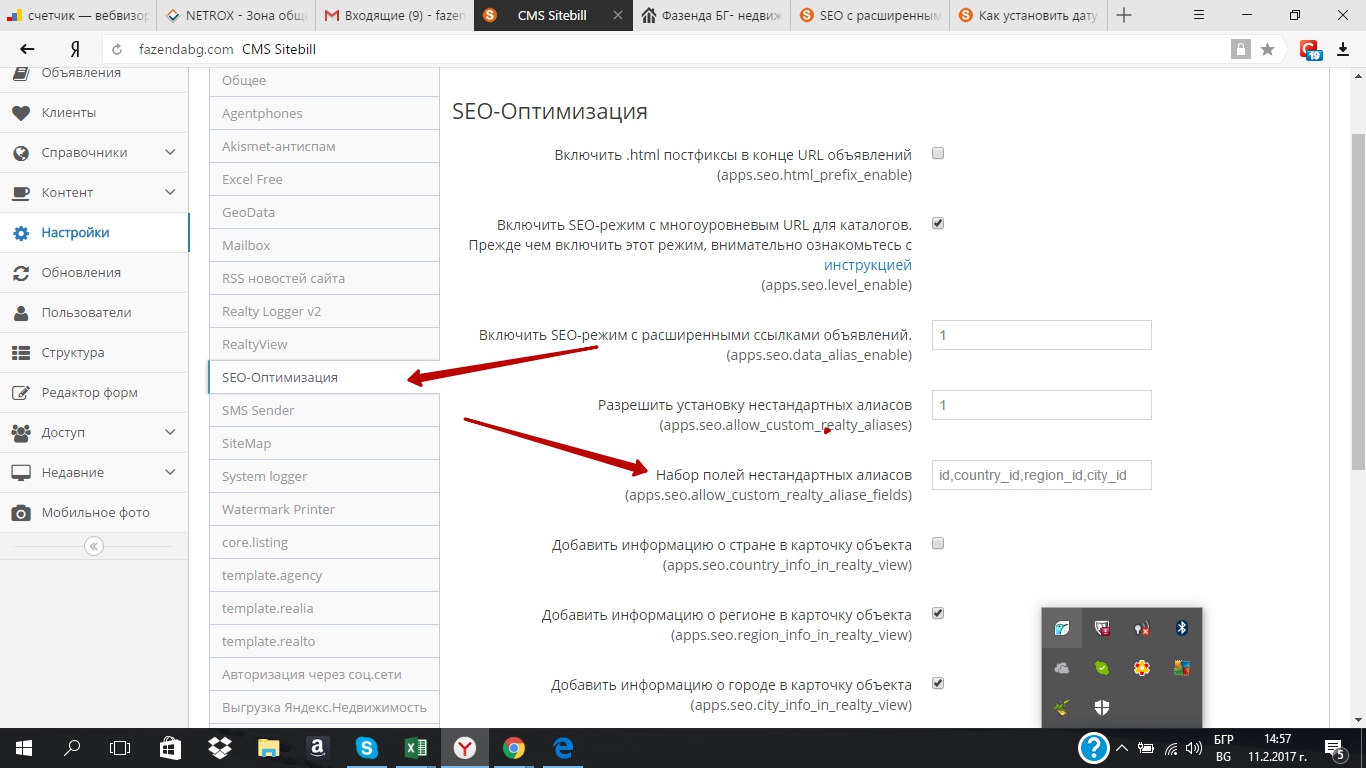
Task: Click the Bluetooth icon in tray popup
Action: tap(1181, 628)
